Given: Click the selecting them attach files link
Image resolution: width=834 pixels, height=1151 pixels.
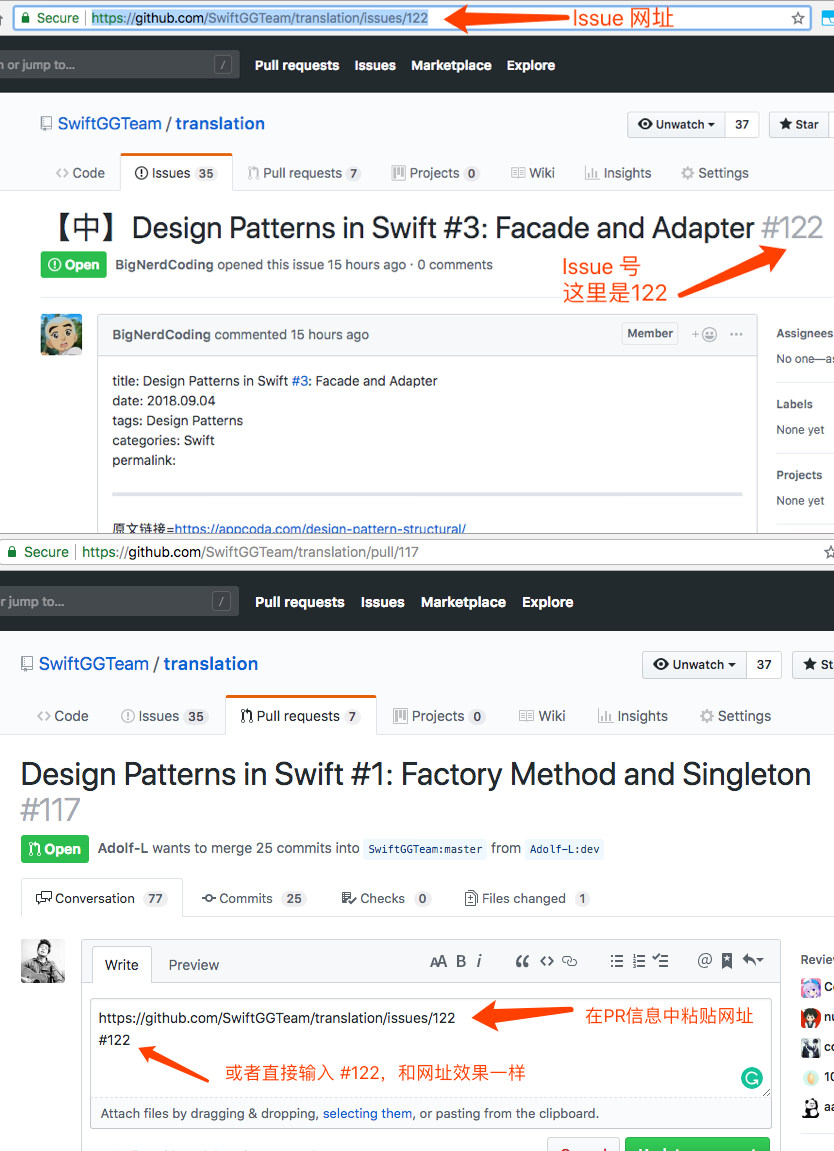Looking at the screenshot, I should point(367,1114).
